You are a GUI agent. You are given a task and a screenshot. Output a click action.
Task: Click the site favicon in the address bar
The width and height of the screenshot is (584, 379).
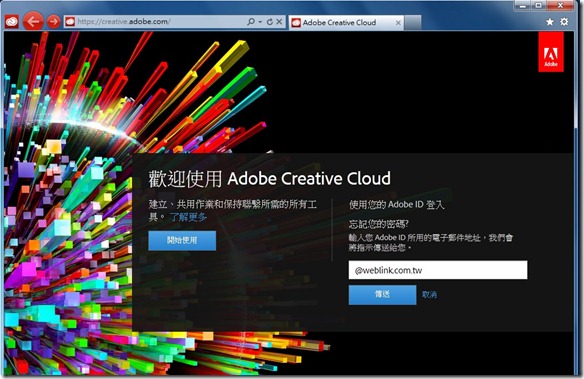[x=70, y=22]
